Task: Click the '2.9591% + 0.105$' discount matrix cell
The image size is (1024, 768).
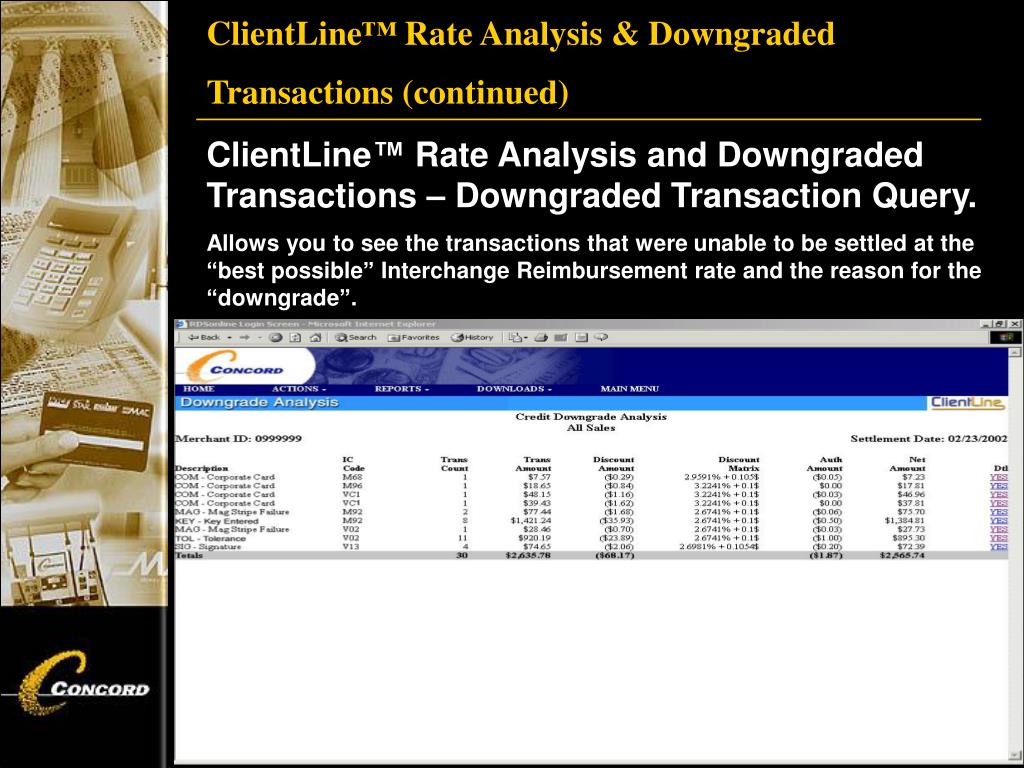Action: pos(721,477)
